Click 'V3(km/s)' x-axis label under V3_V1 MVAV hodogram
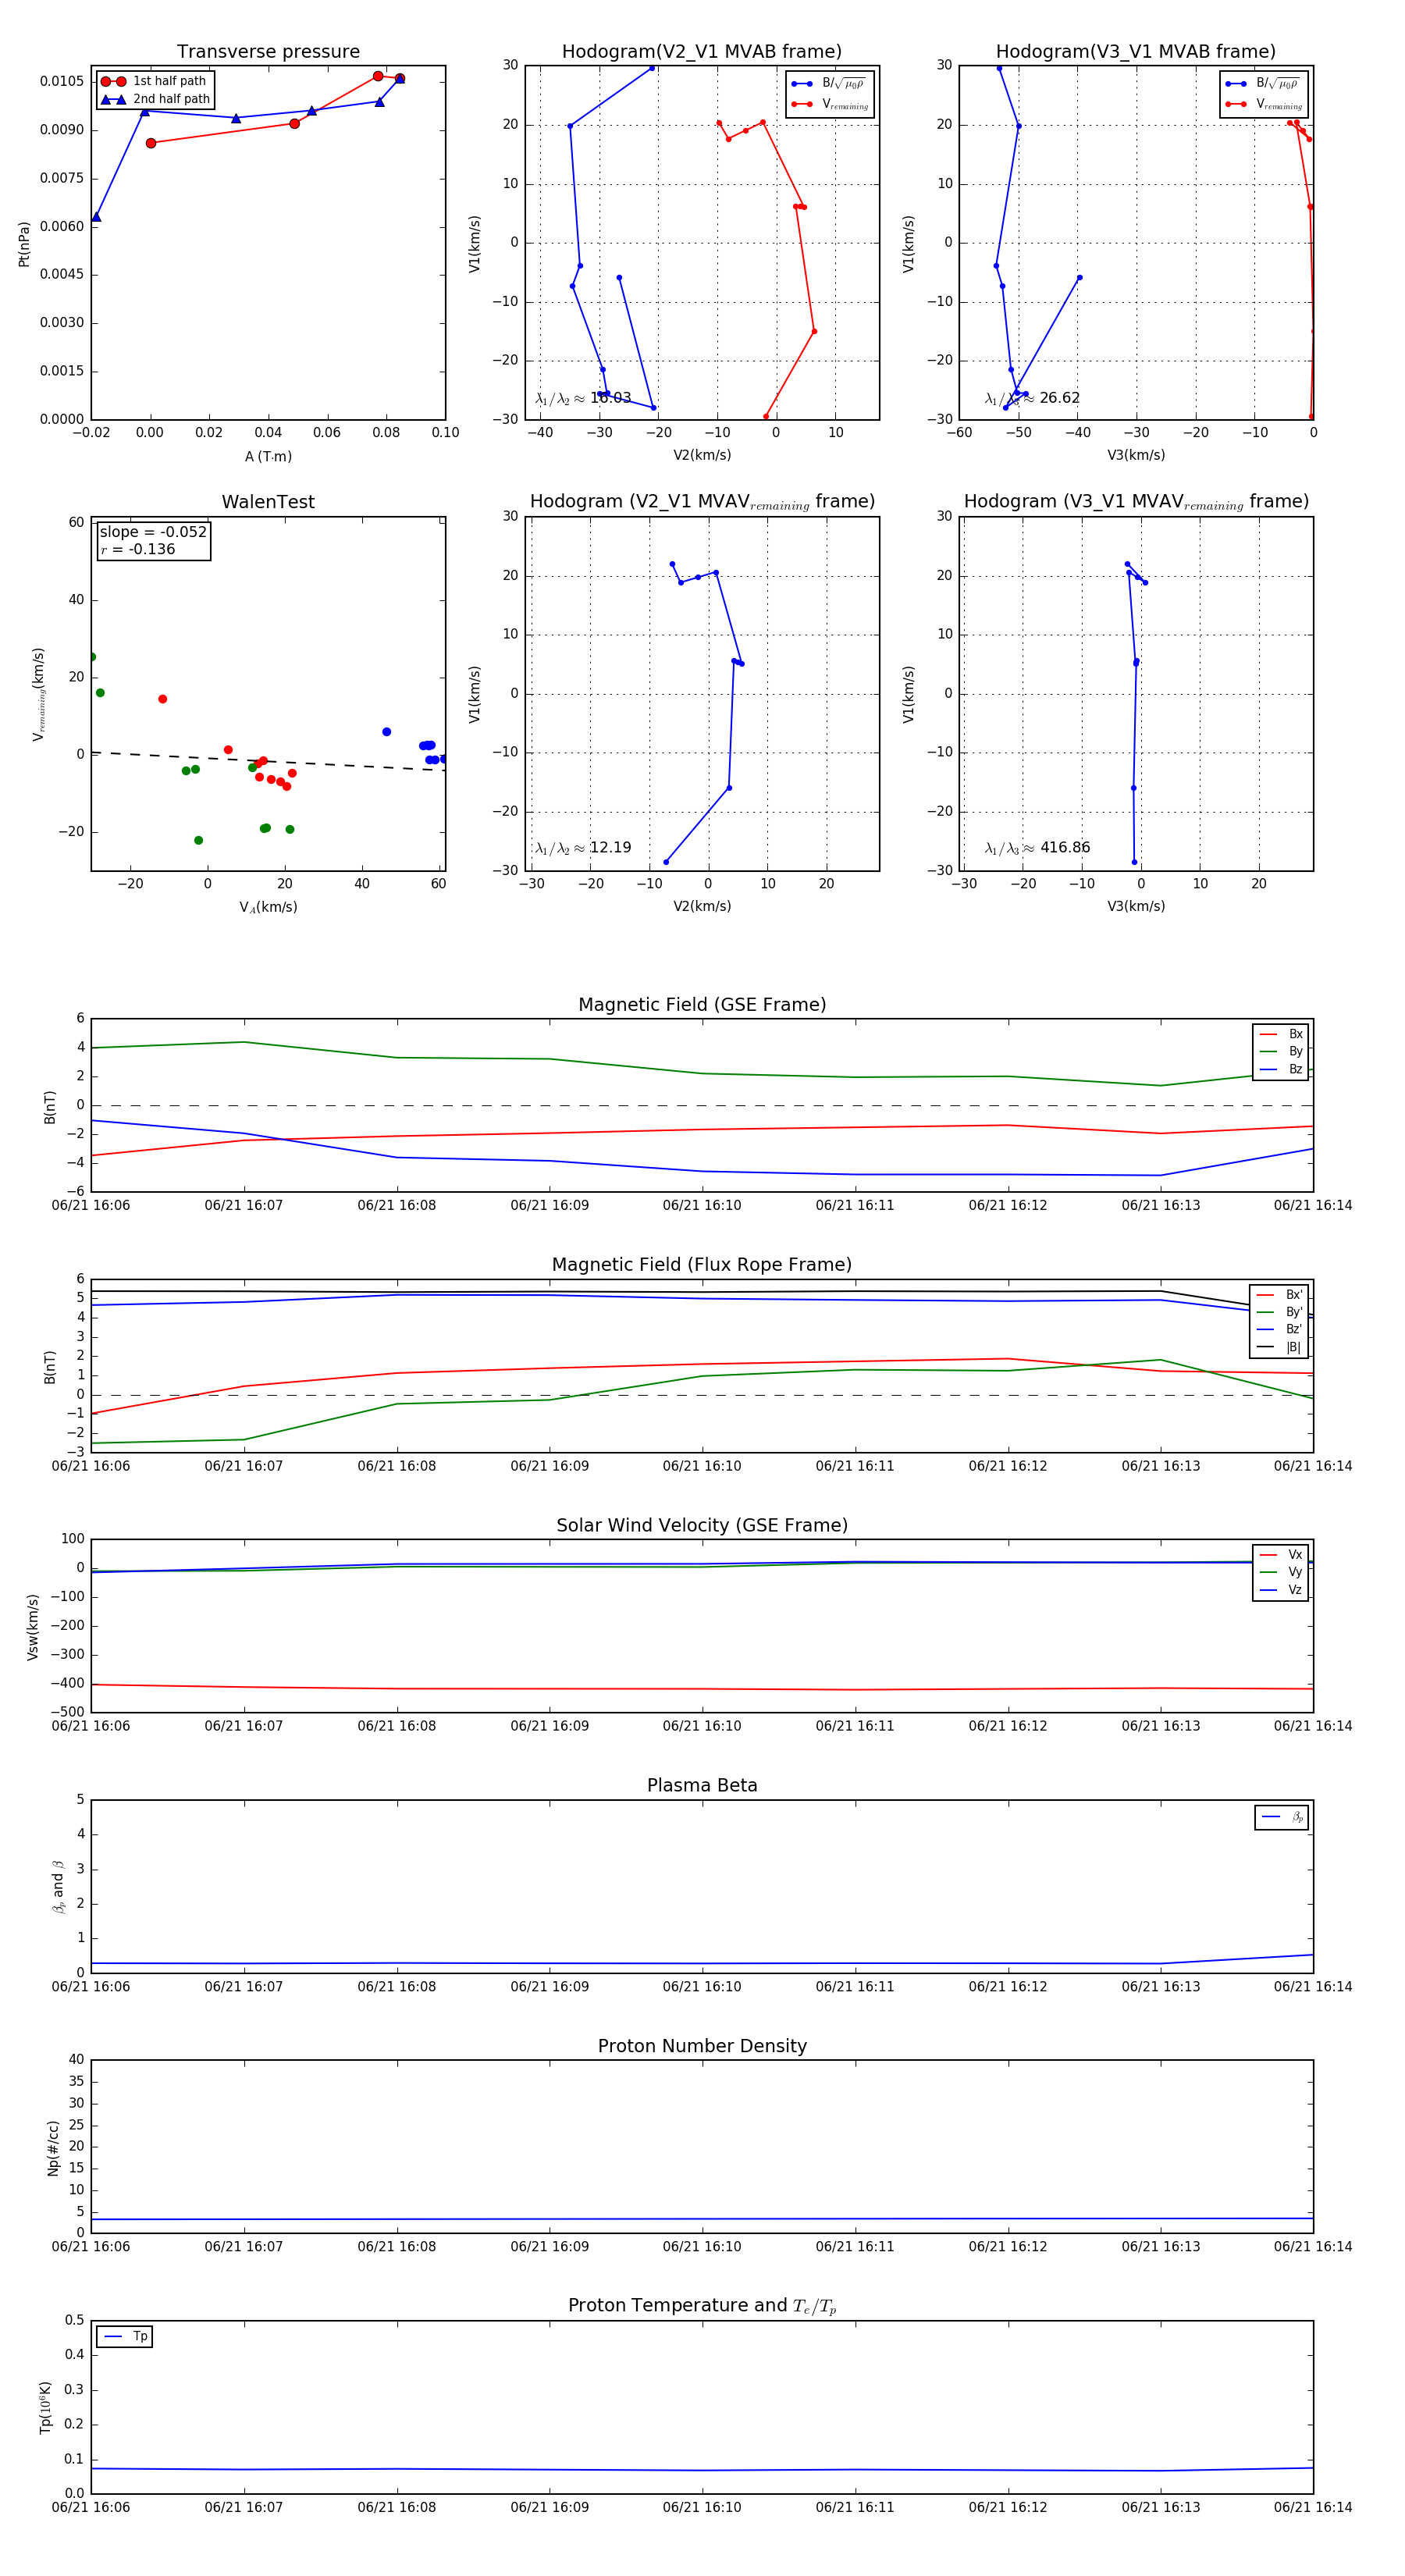The height and width of the screenshot is (2576, 1405). tap(1136, 907)
